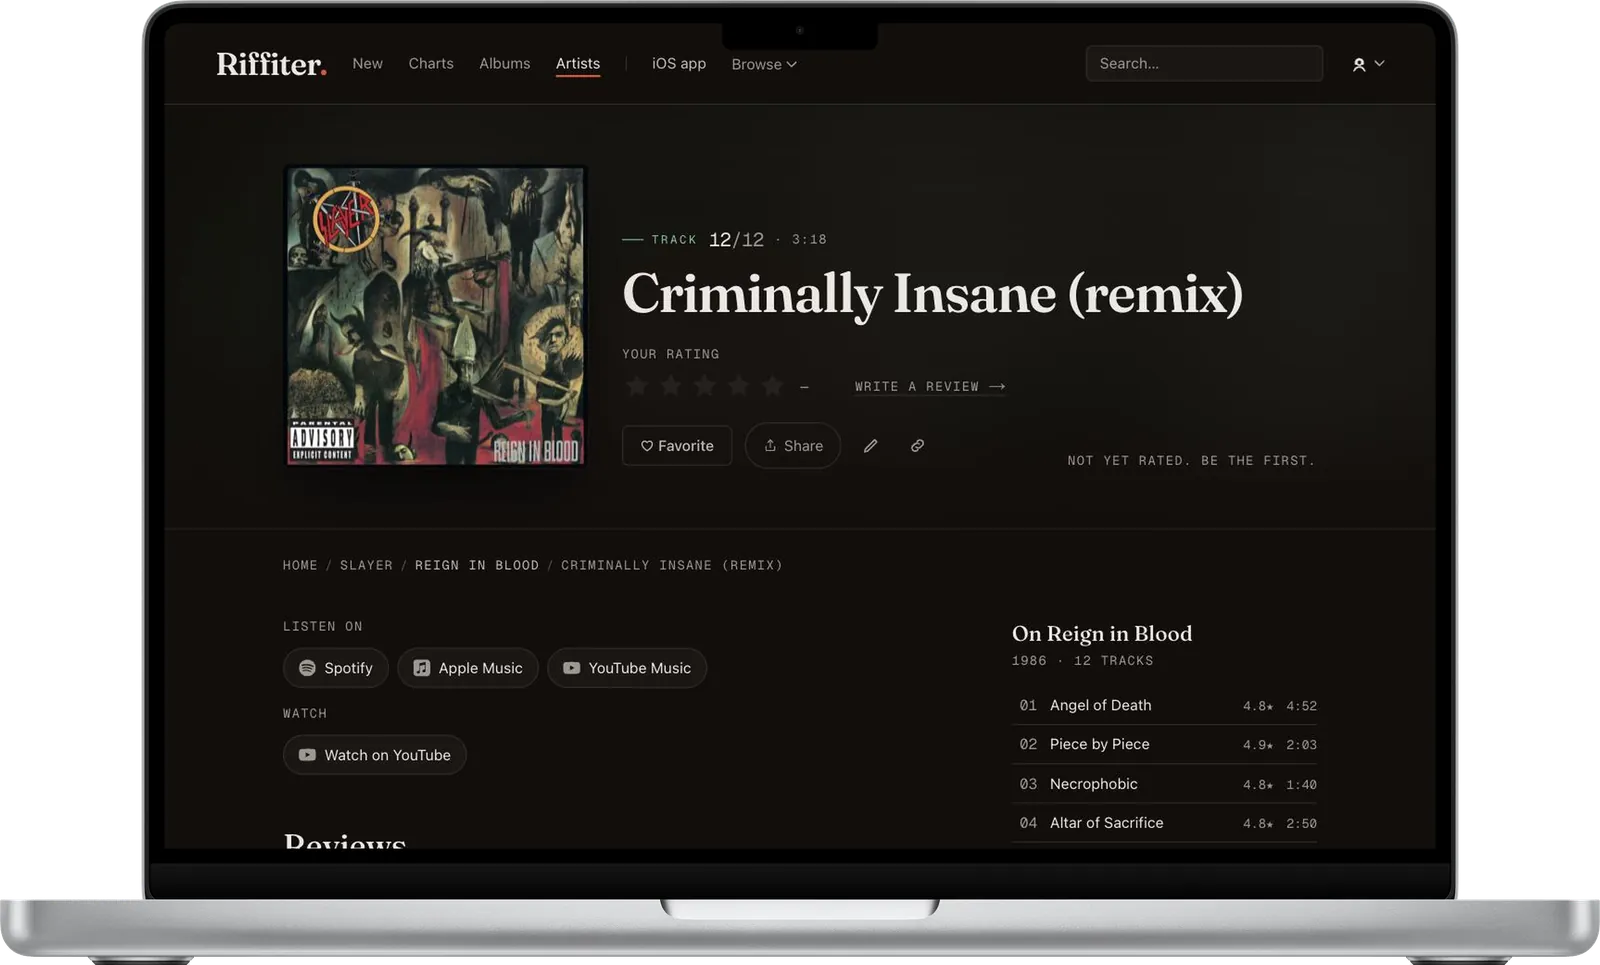Screen dimensions: 1600x965
Task: Rate the track five stars
Action: pyautogui.click(x=773, y=386)
